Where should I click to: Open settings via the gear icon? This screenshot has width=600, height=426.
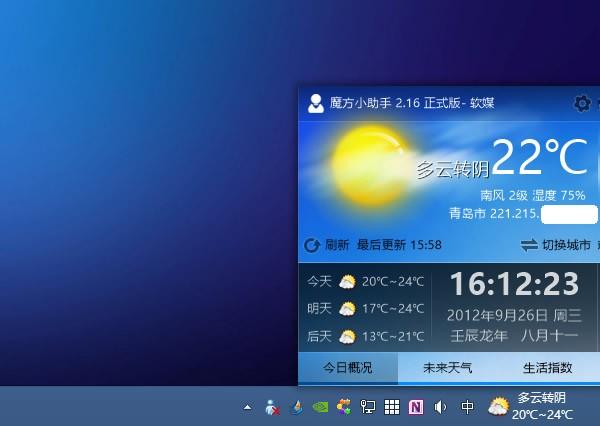[x=581, y=103]
